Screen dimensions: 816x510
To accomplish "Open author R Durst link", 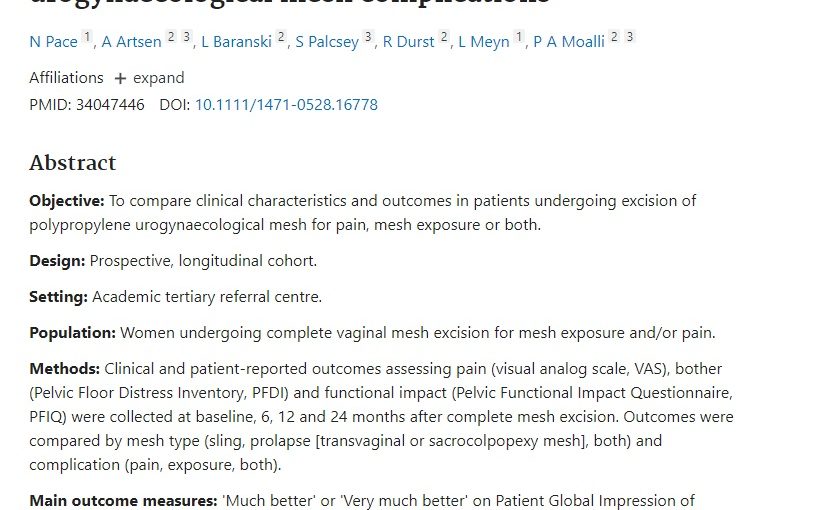I will (408, 42).
